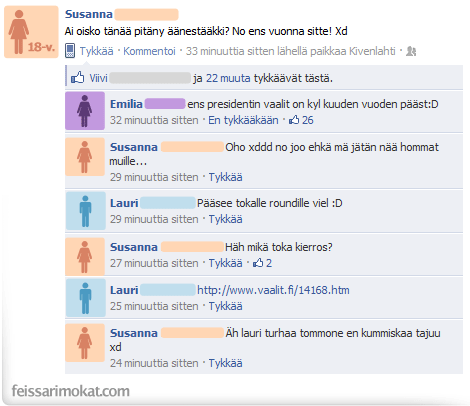
Task: Click Kommentoi under the post
Action: (149, 51)
